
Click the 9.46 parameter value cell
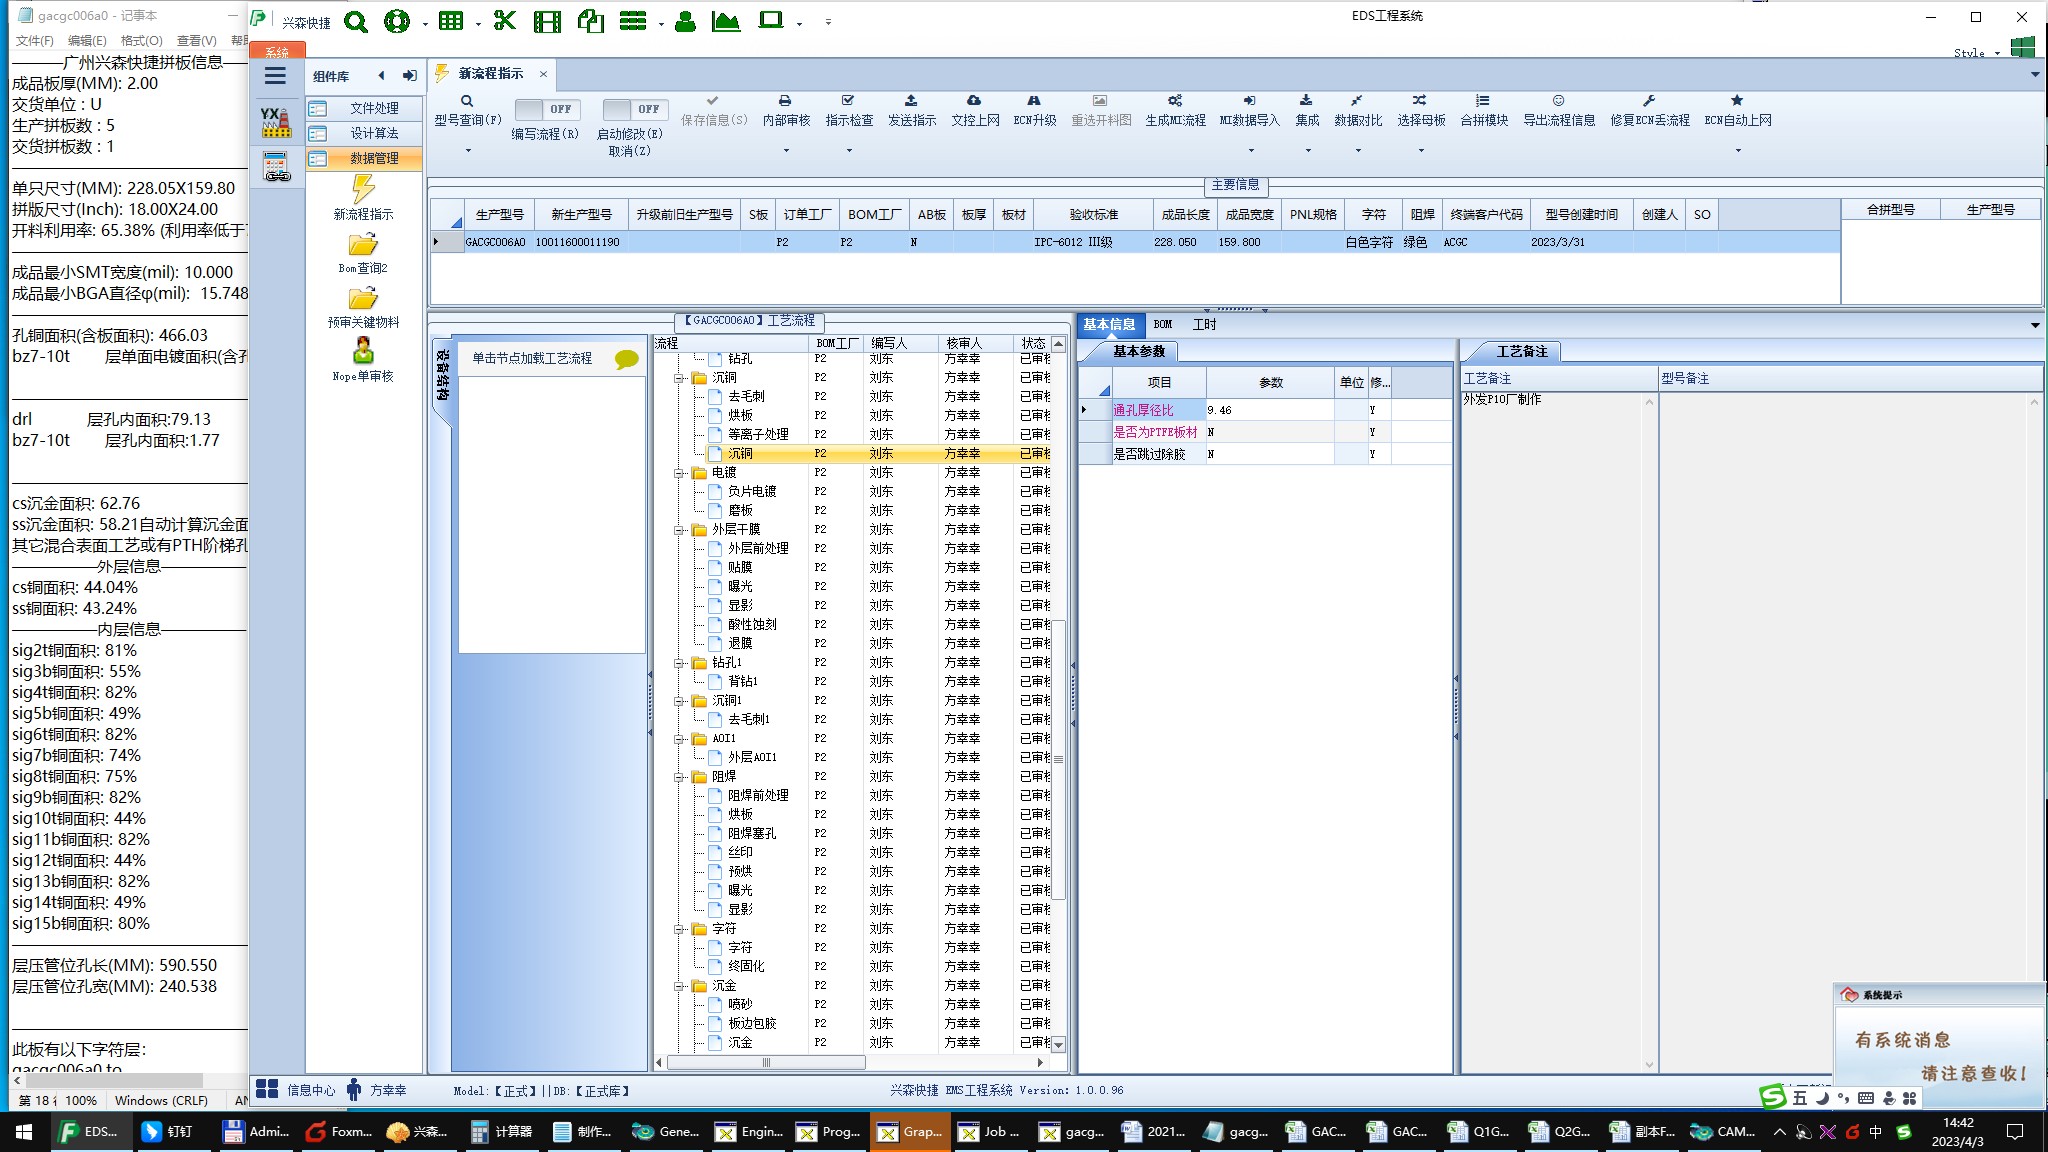pos(1269,410)
